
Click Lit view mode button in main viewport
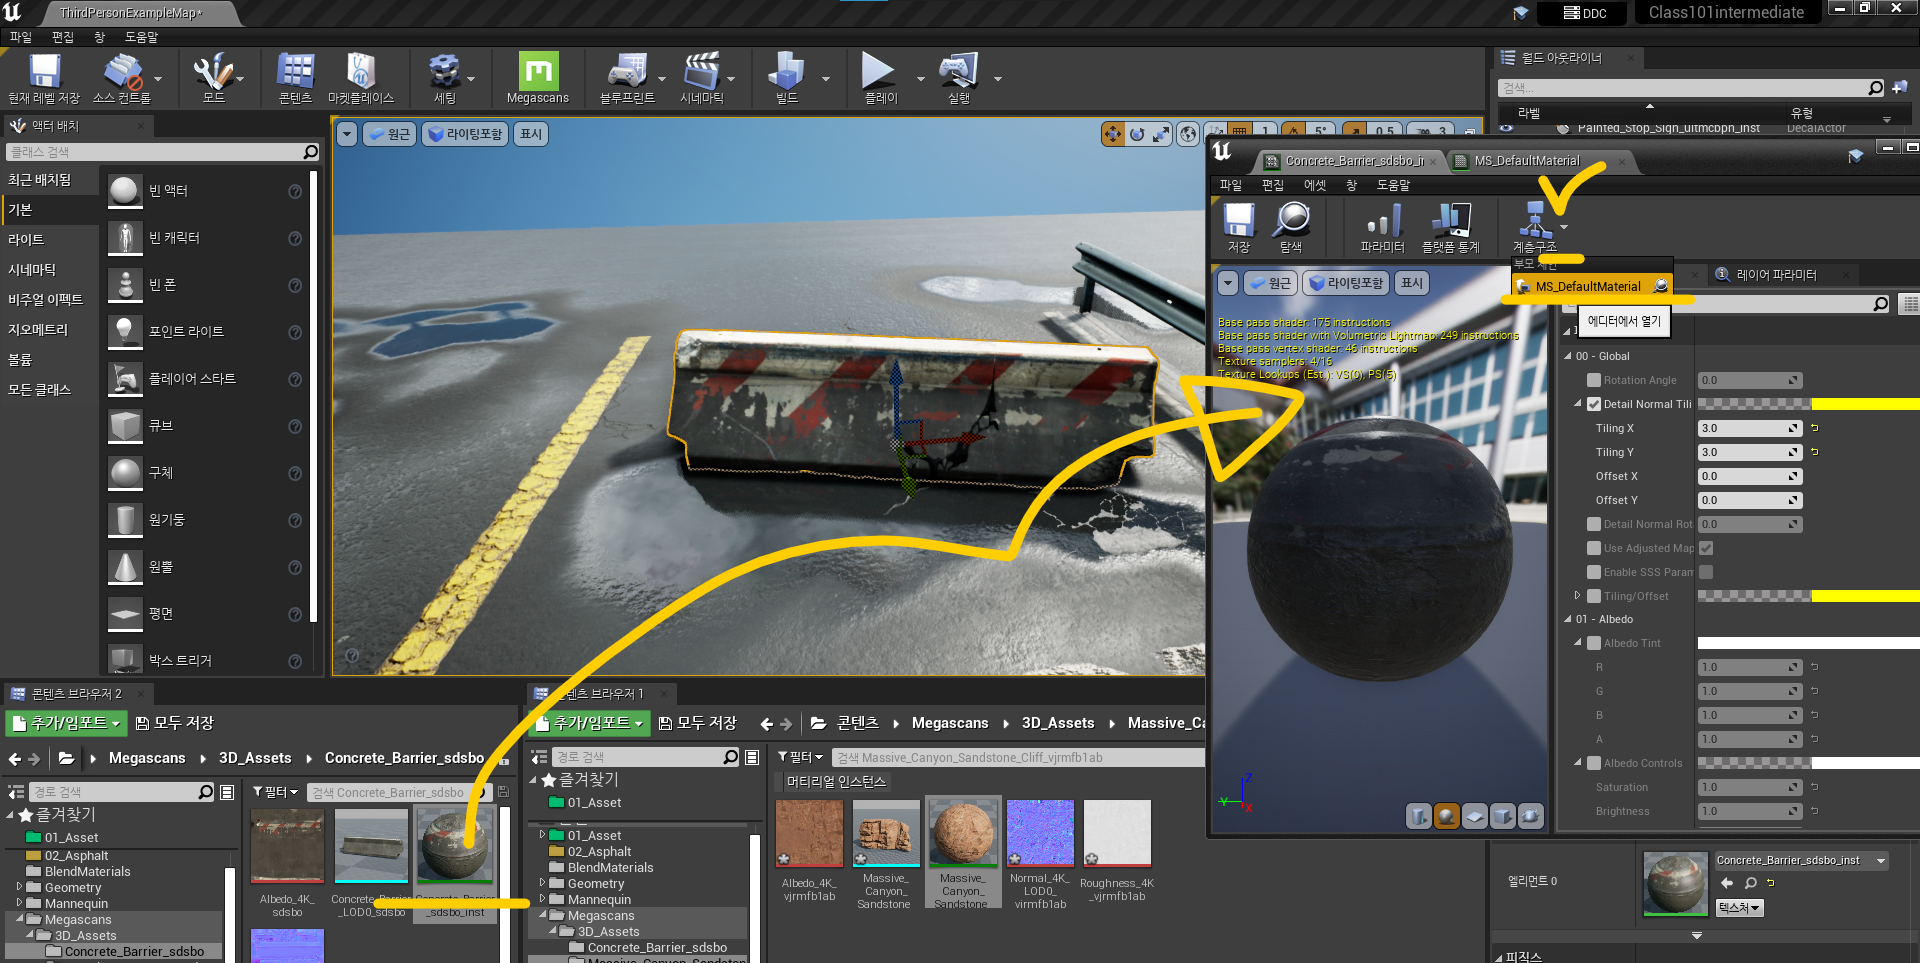point(465,134)
